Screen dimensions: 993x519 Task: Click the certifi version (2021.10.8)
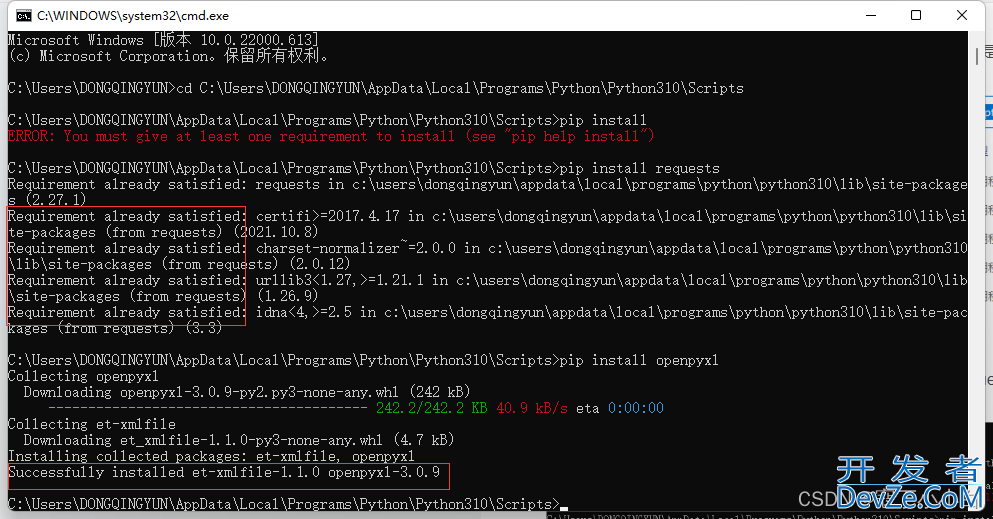pyautogui.click(x=276, y=232)
